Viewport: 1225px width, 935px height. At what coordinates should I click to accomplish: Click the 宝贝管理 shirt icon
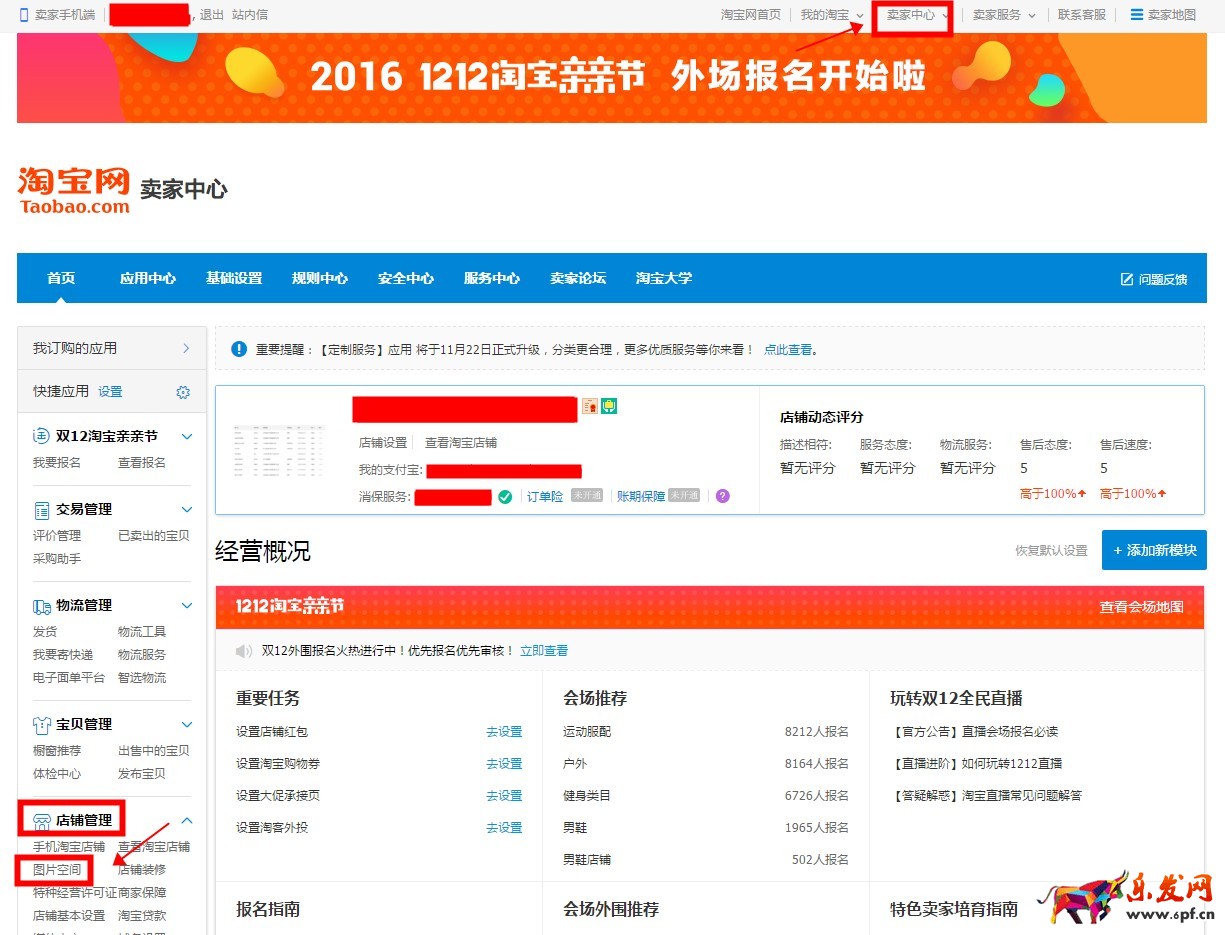click(x=42, y=725)
